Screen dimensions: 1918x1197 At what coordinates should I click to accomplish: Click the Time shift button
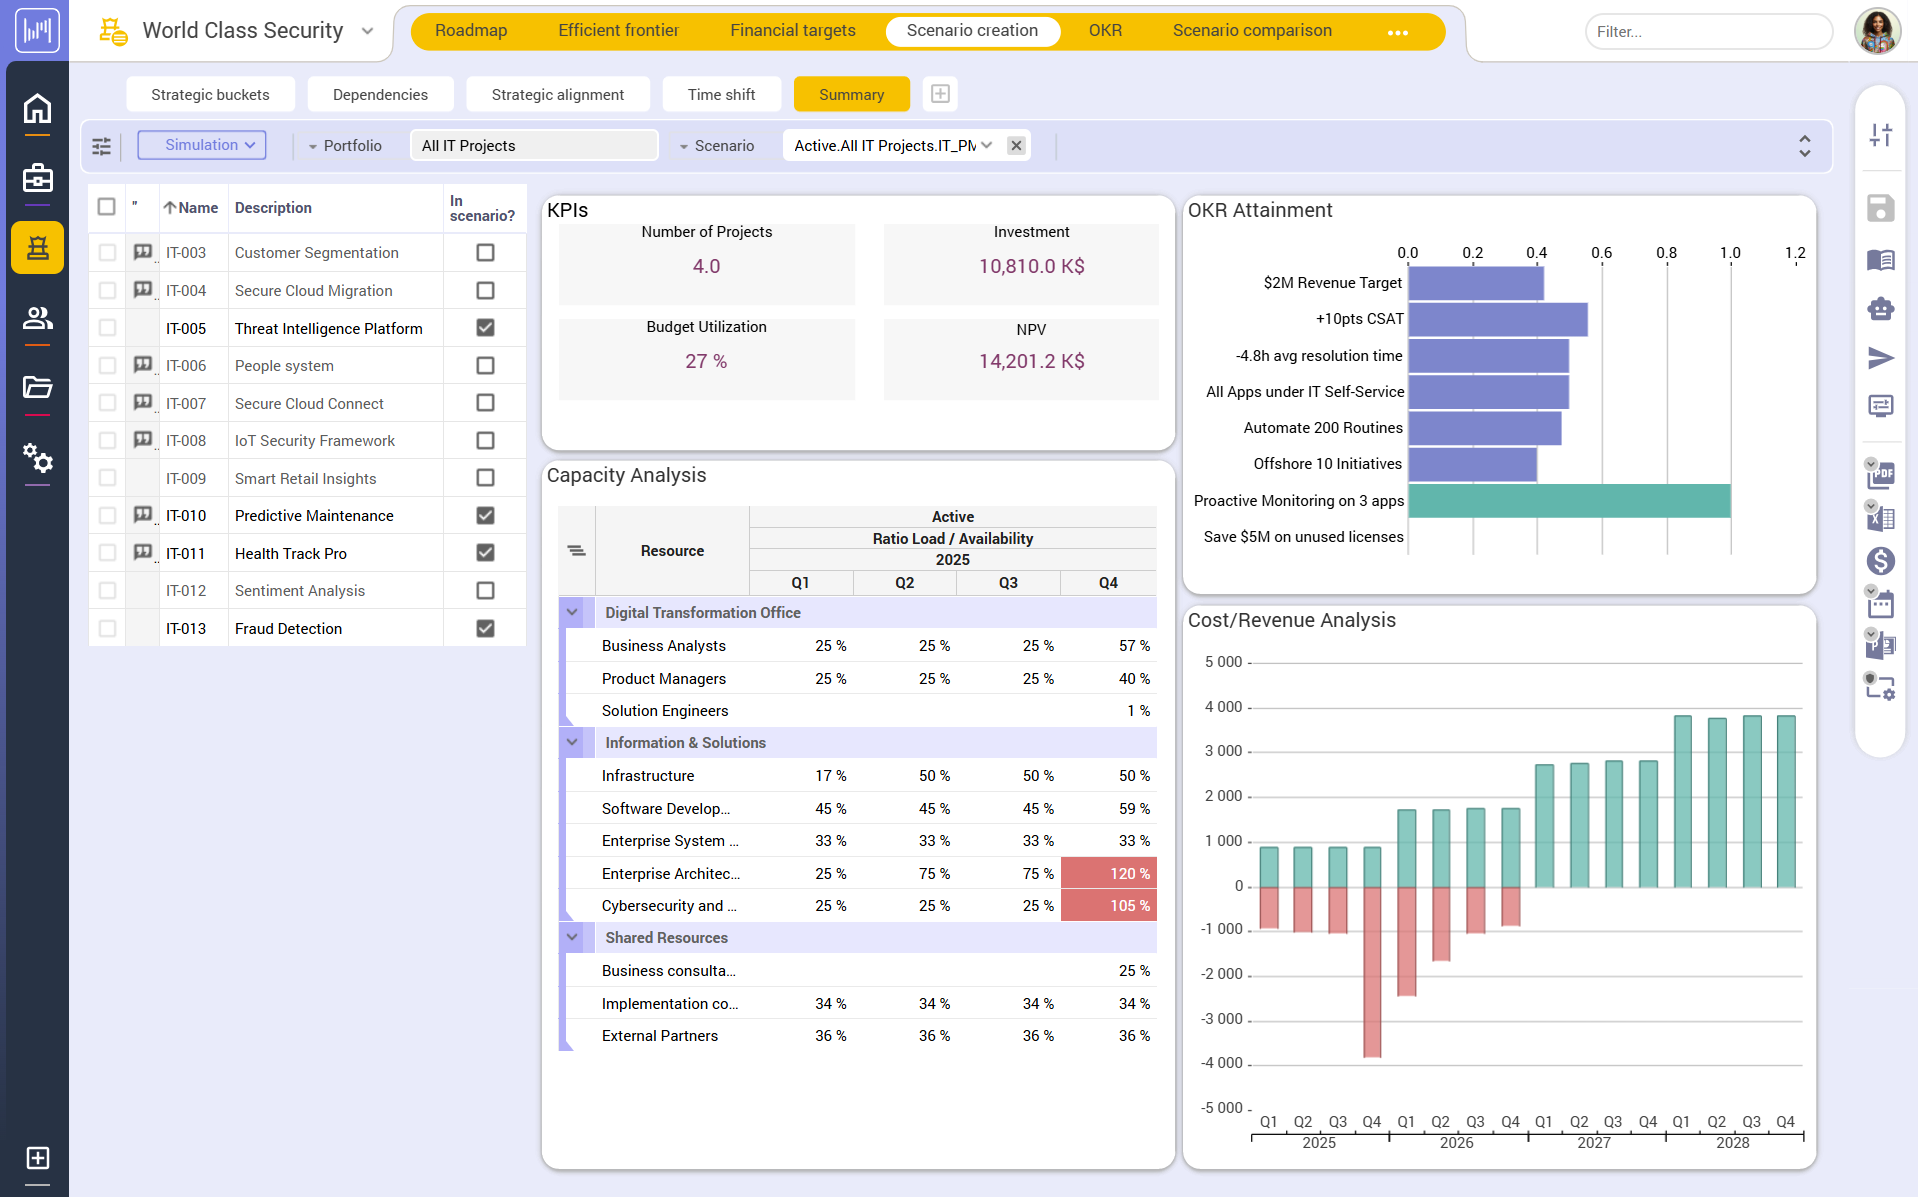721,93
